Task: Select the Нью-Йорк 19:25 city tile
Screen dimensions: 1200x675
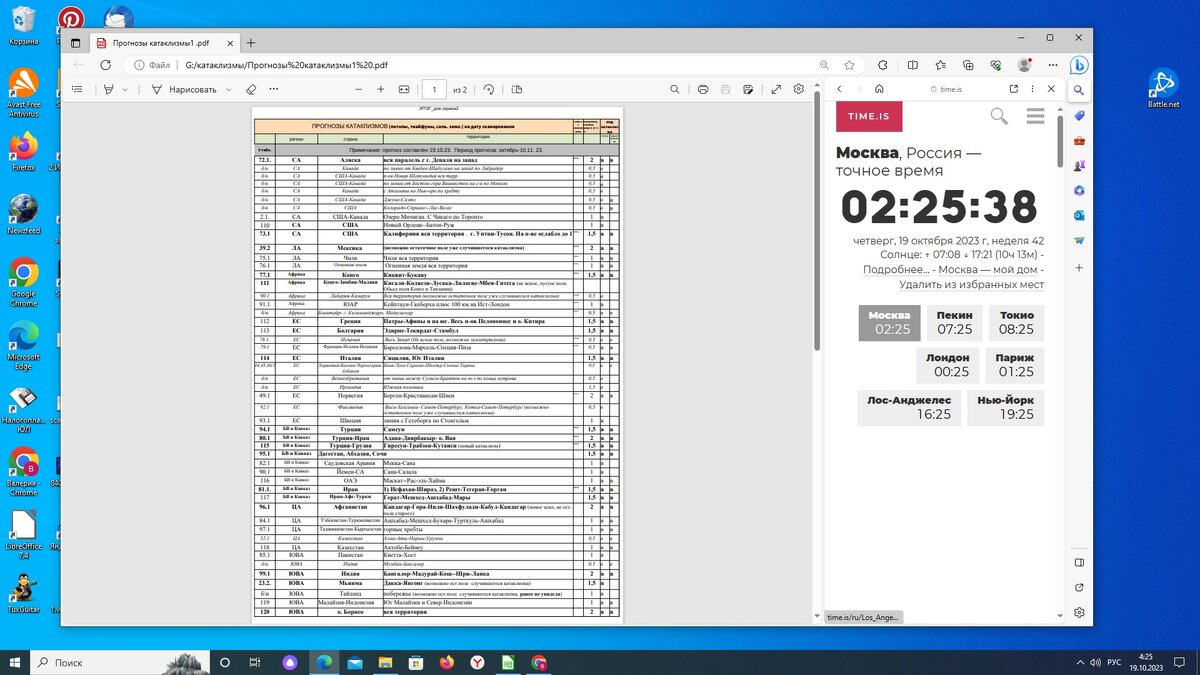Action: [1003, 407]
